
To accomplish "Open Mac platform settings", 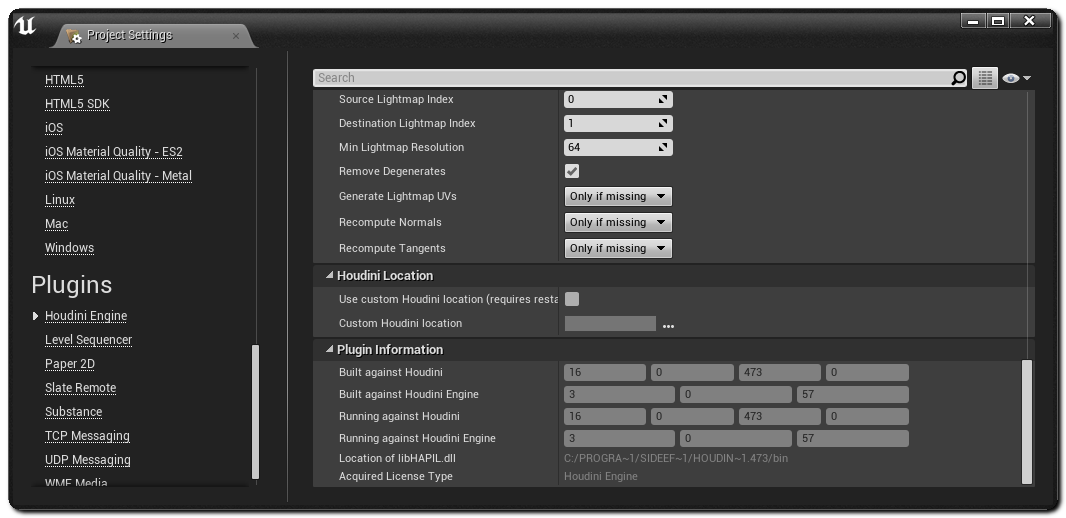I will click(56, 224).
